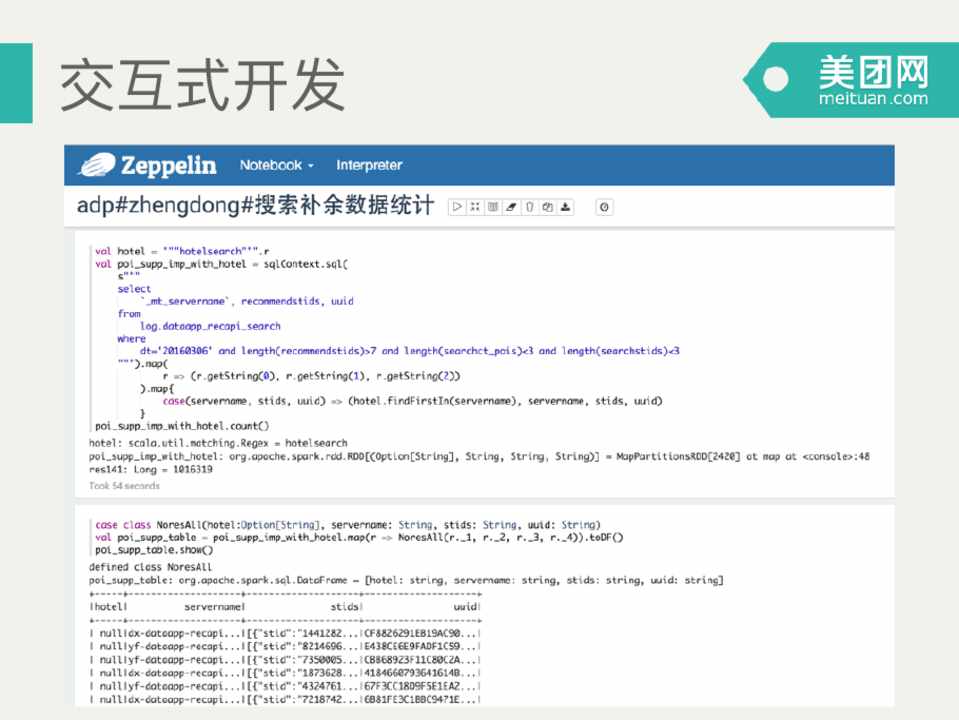Click the notebook title adp#zhengdong#搜索补余数据统计
Viewport: 959px width, 720px height.
coord(255,206)
